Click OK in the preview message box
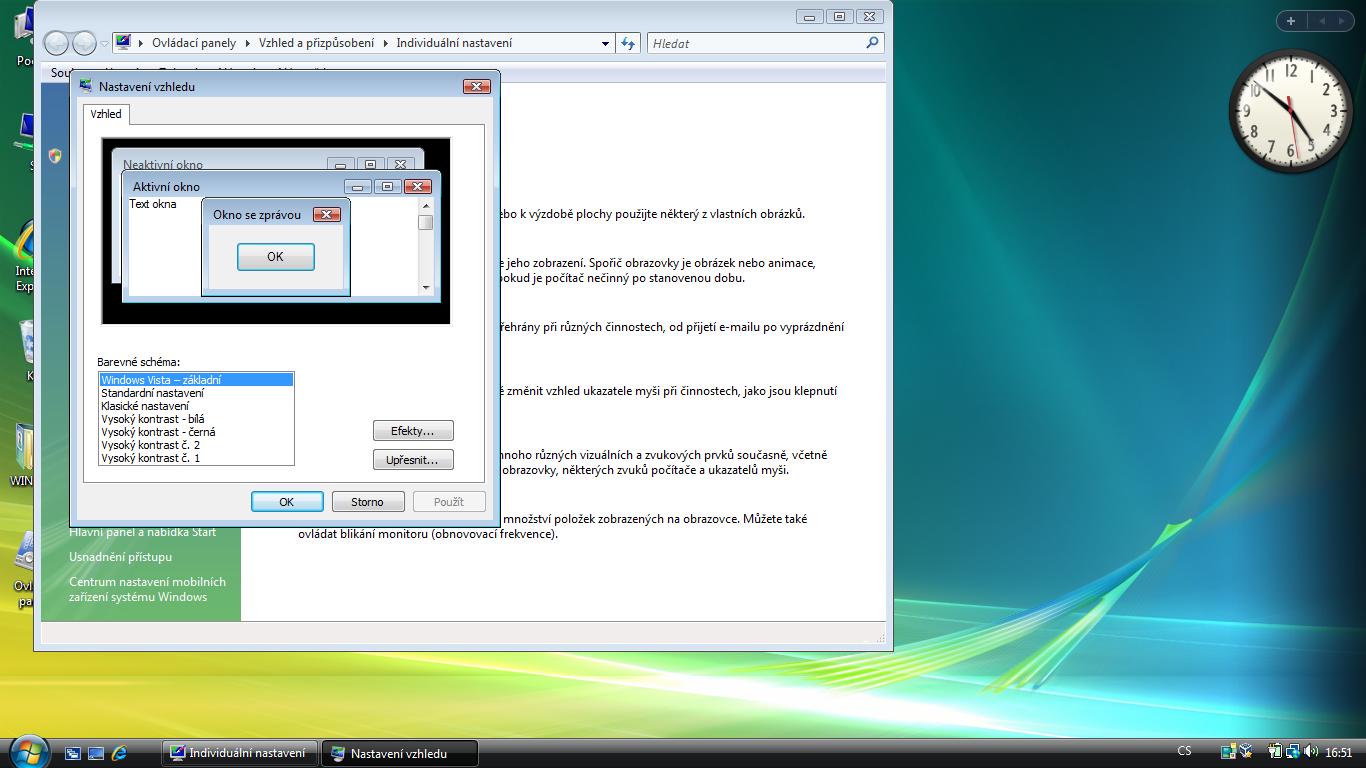This screenshot has height=768, width=1366. [276, 257]
